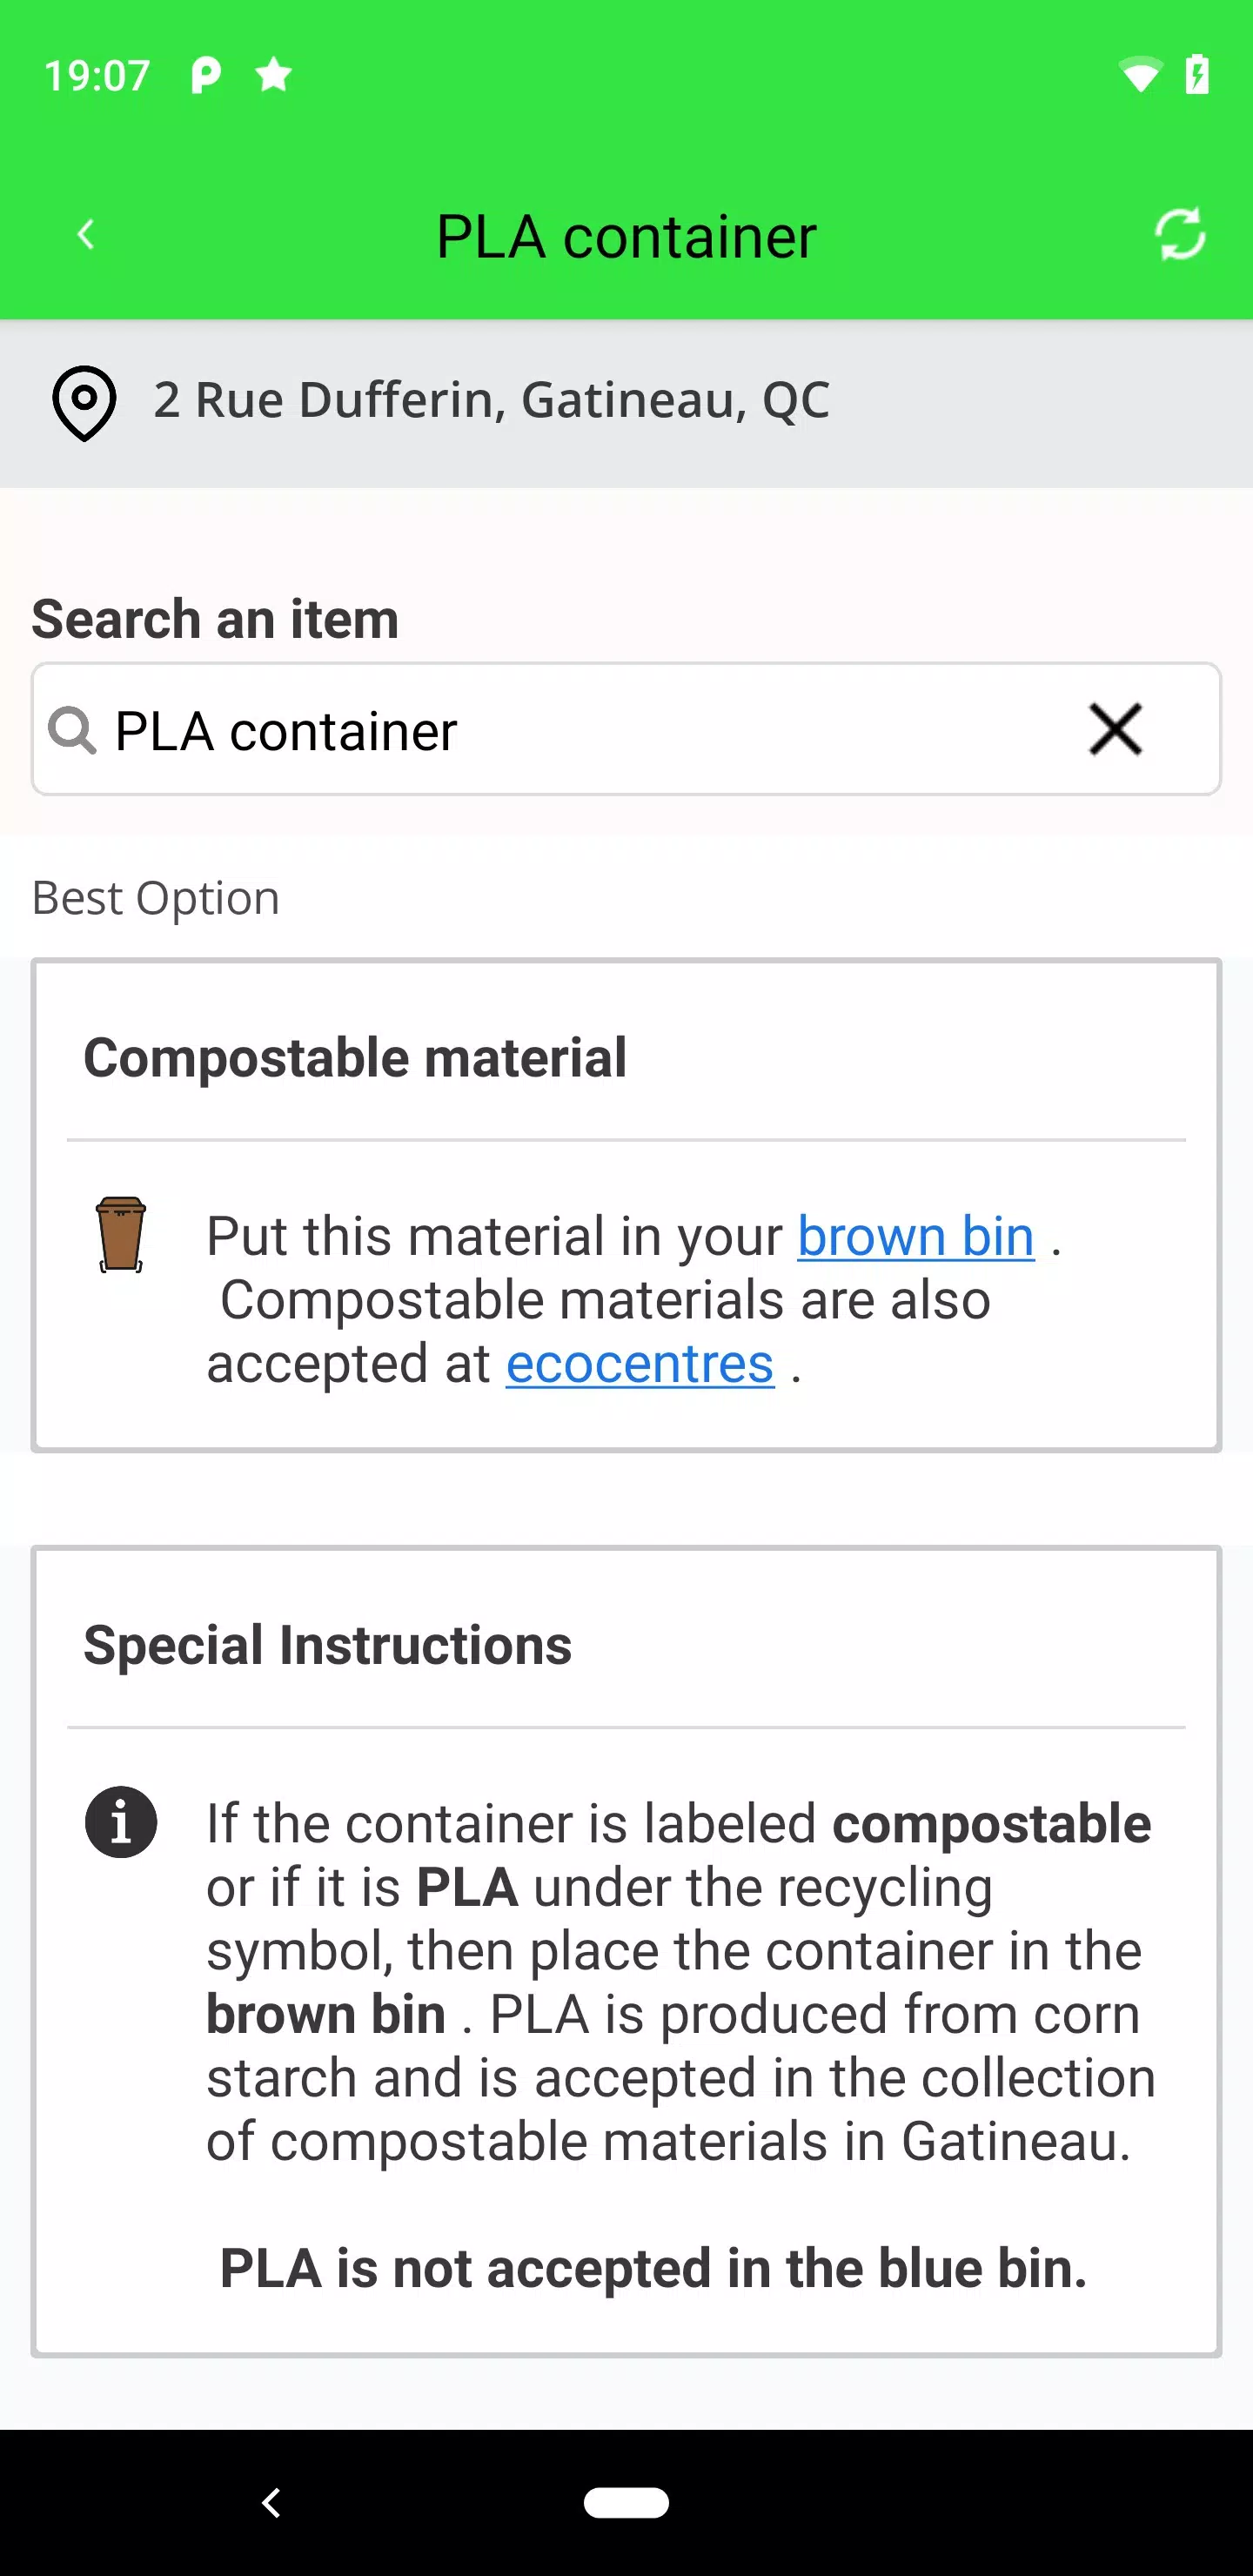Viewport: 1253px width, 2576px height.
Task: Clear the search field with X
Action: 1115,729
